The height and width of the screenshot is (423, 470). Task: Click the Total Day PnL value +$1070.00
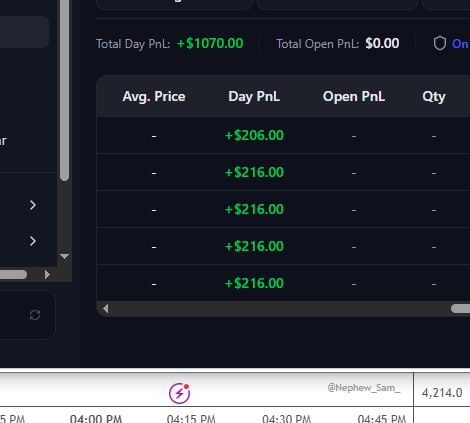pos(210,44)
